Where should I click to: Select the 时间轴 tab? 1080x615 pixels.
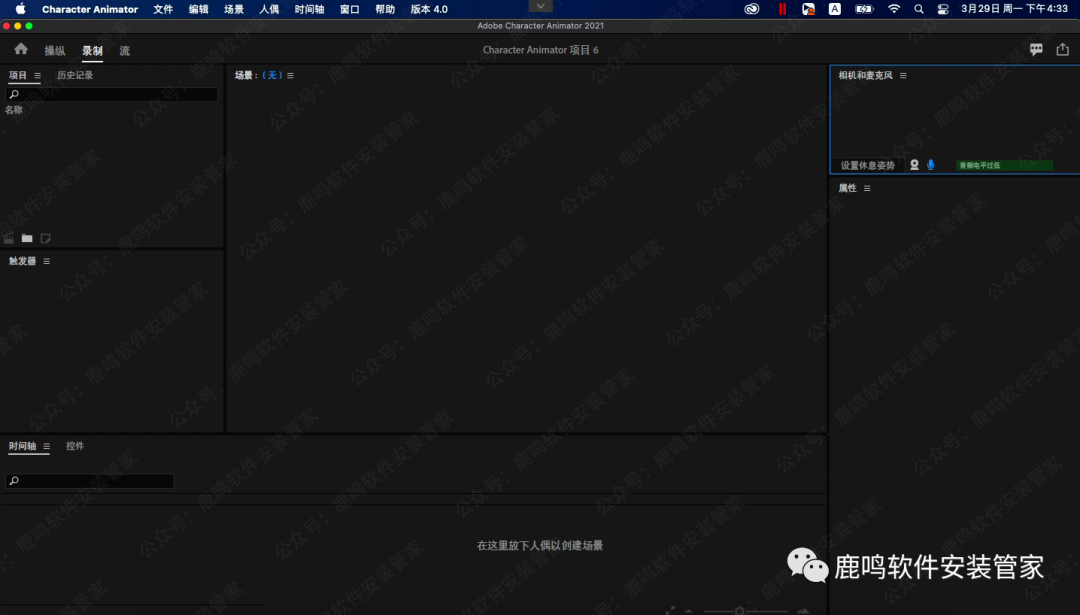click(x=22, y=446)
